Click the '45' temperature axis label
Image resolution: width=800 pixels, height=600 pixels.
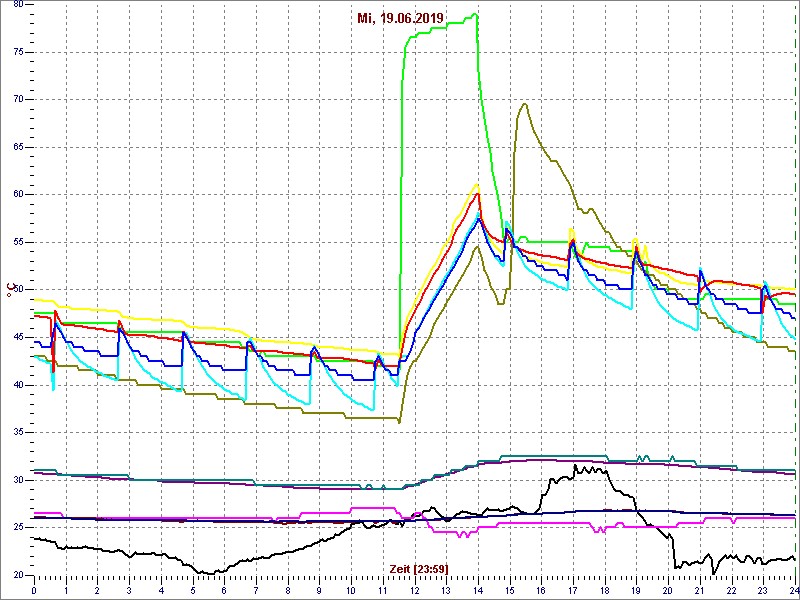click(x=19, y=337)
